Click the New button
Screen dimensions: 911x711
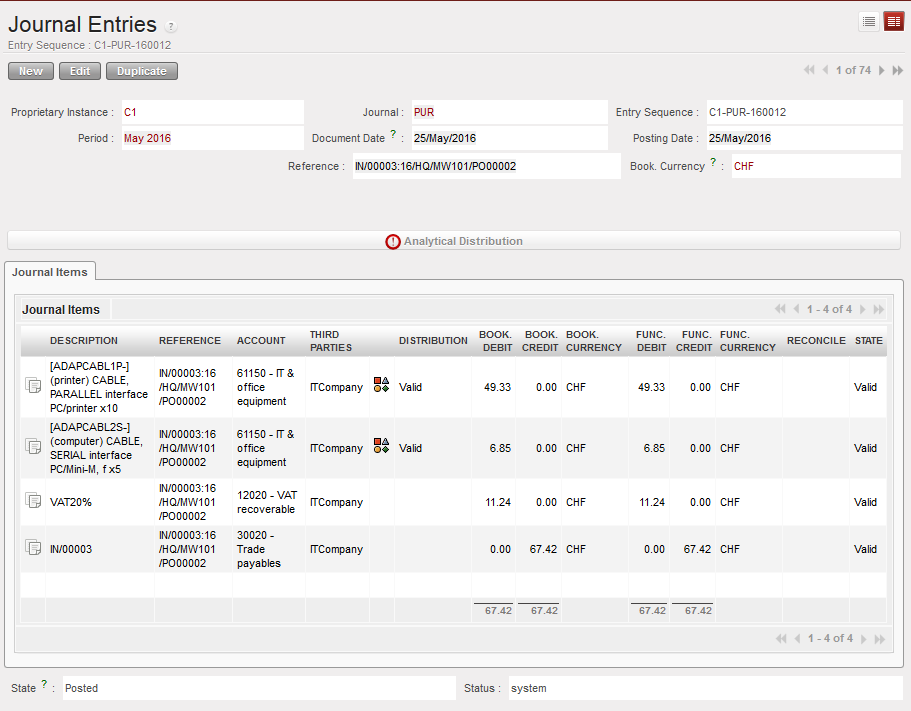click(x=31, y=71)
